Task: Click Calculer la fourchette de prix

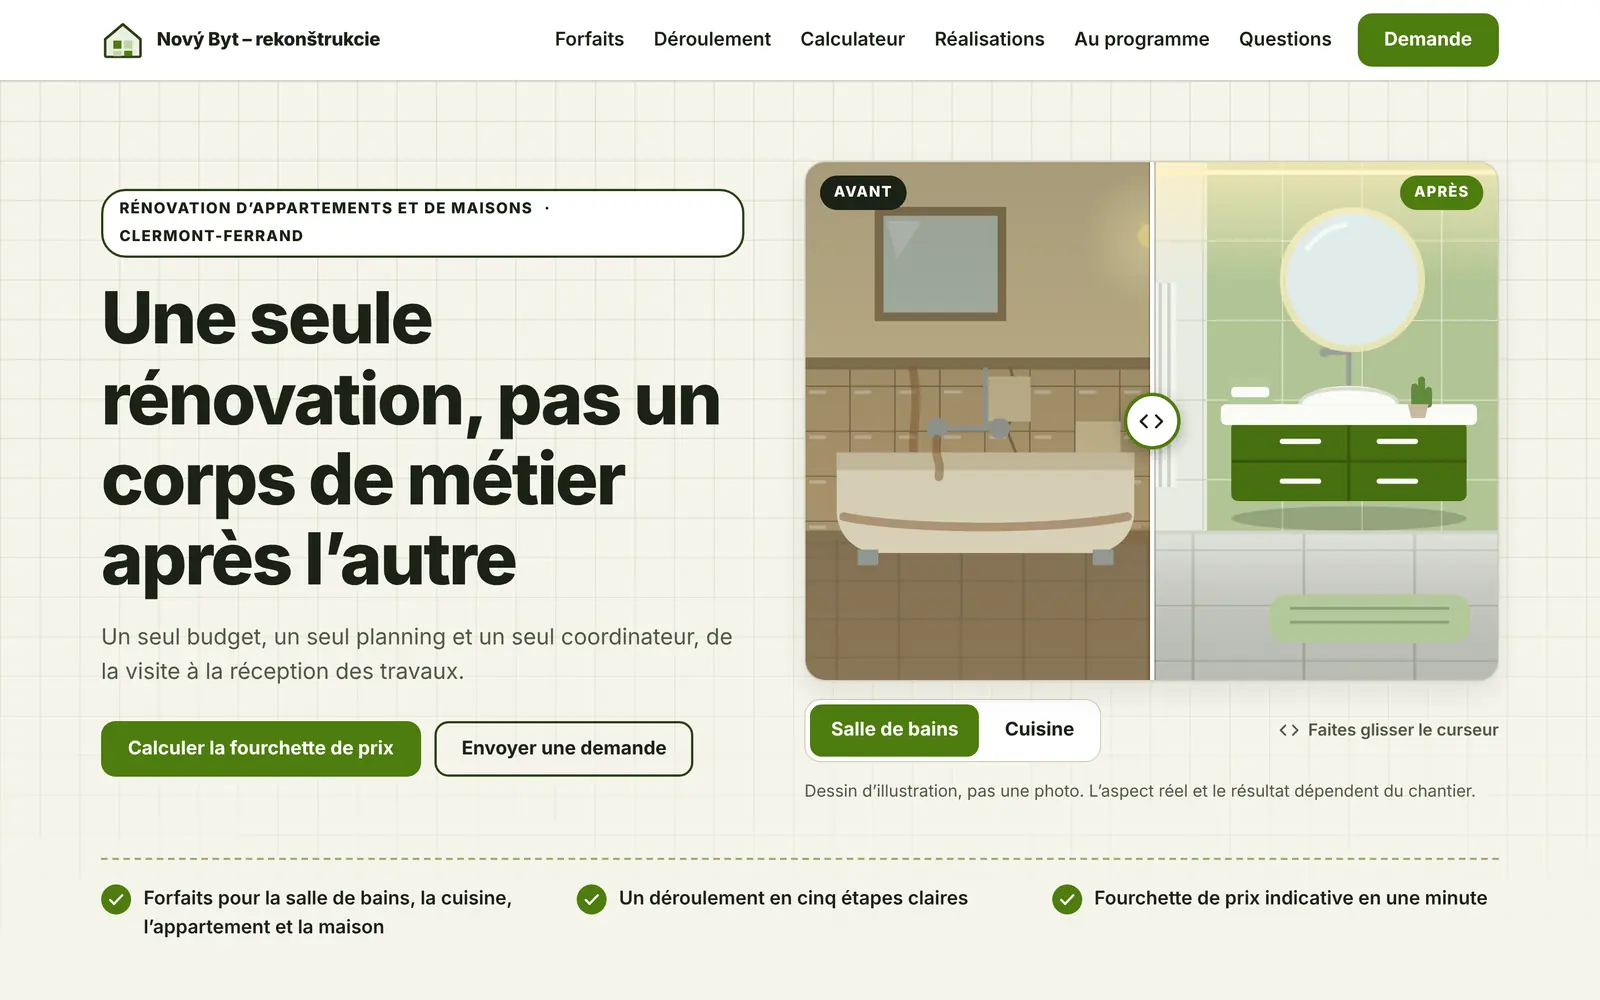Action: (x=261, y=748)
